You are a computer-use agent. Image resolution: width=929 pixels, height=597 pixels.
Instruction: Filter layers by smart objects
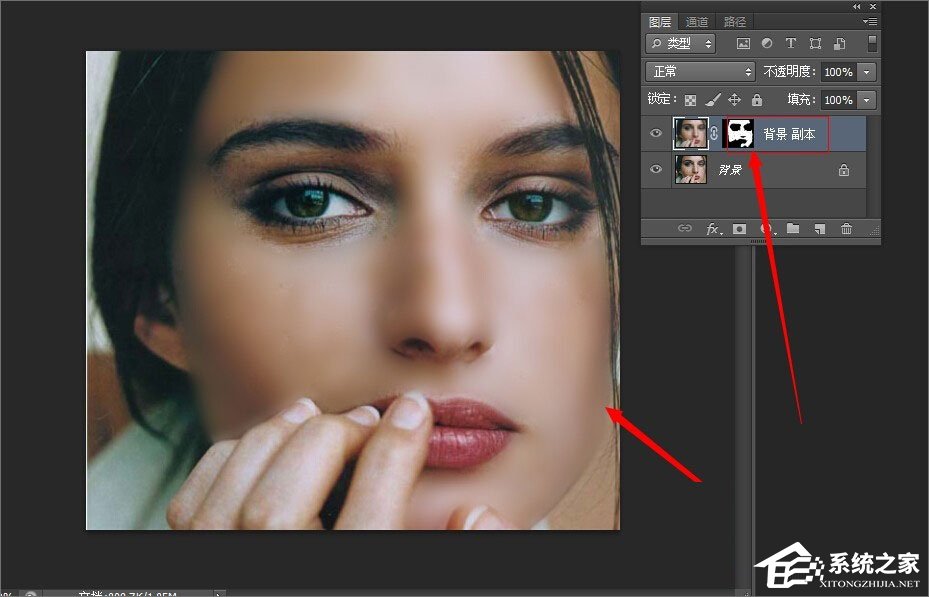(x=840, y=43)
